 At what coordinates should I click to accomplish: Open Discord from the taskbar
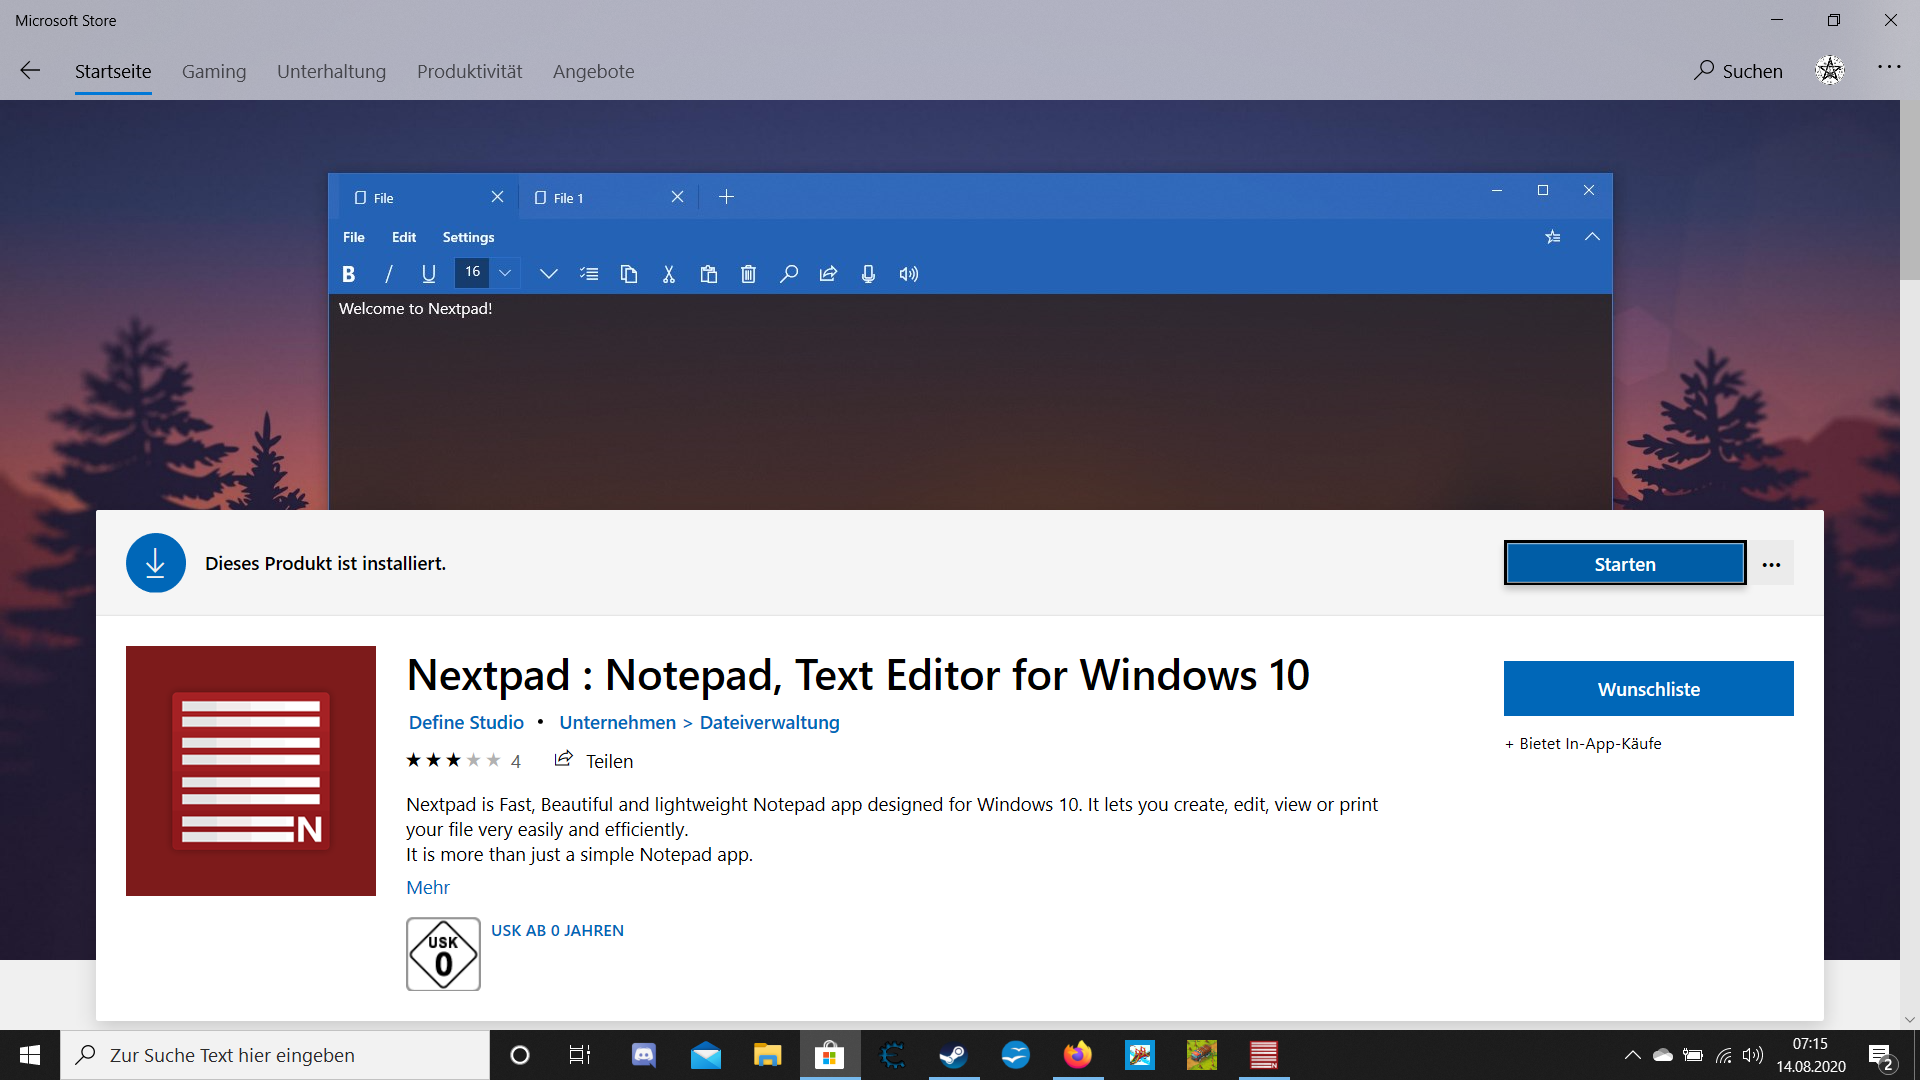(x=643, y=1055)
